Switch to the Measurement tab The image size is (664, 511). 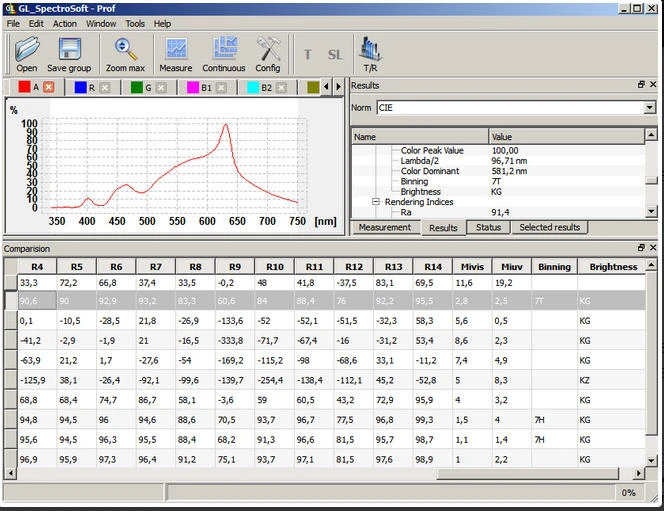(x=385, y=228)
